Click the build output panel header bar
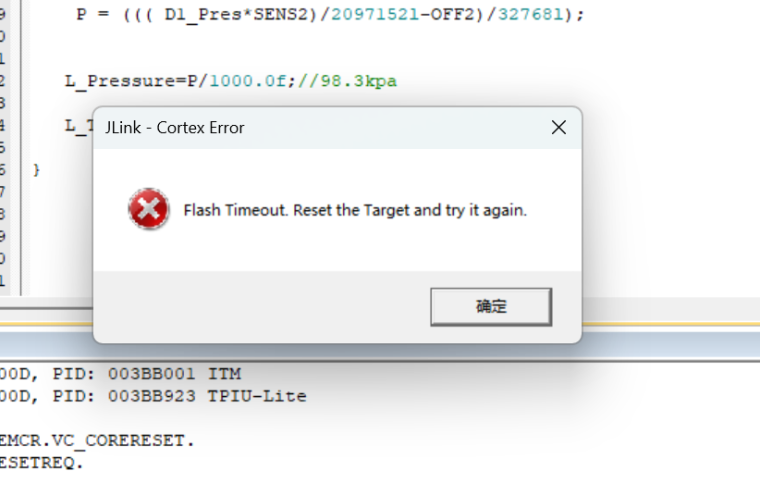The image size is (760, 483). pyautogui.click(x=380, y=345)
